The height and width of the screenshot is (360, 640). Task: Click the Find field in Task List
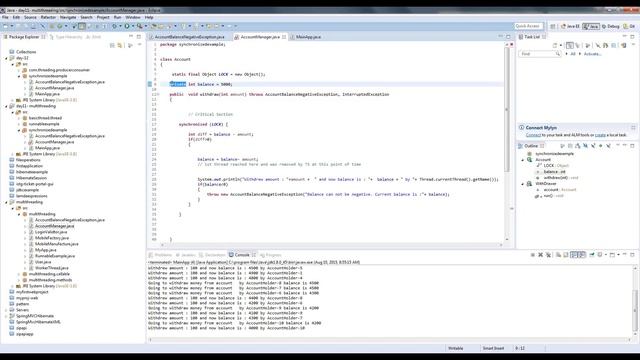coord(539,54)
